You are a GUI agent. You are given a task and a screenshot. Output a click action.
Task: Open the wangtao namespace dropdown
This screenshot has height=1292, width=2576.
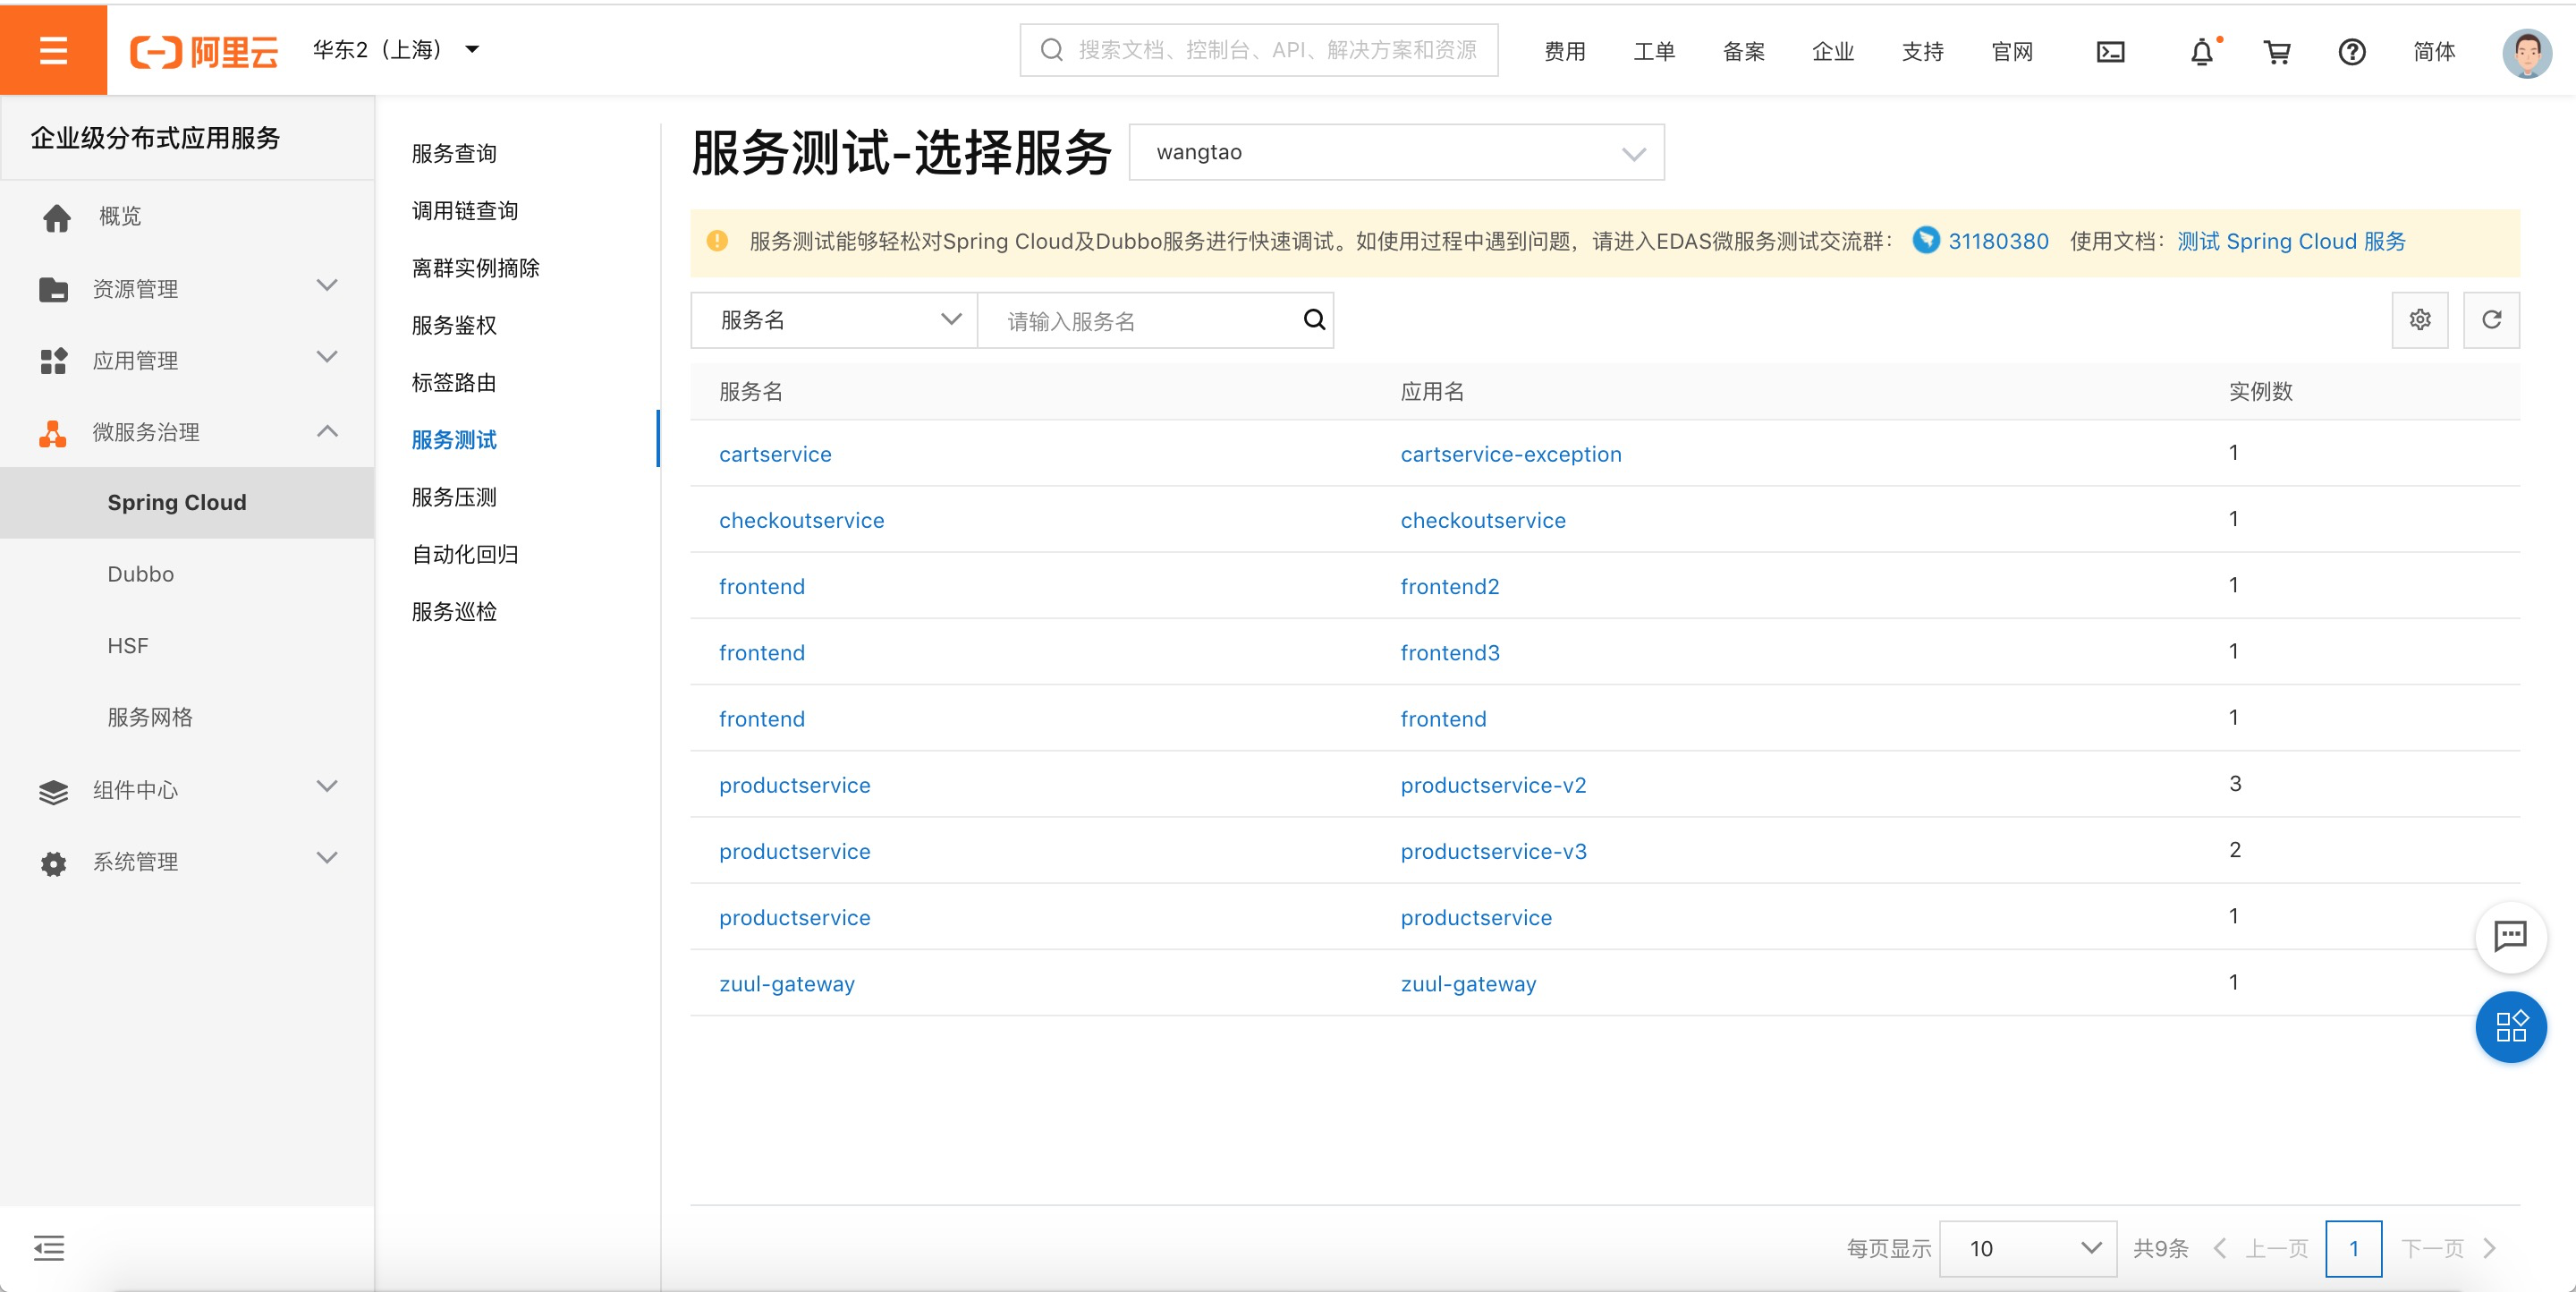coord(1395,152)
